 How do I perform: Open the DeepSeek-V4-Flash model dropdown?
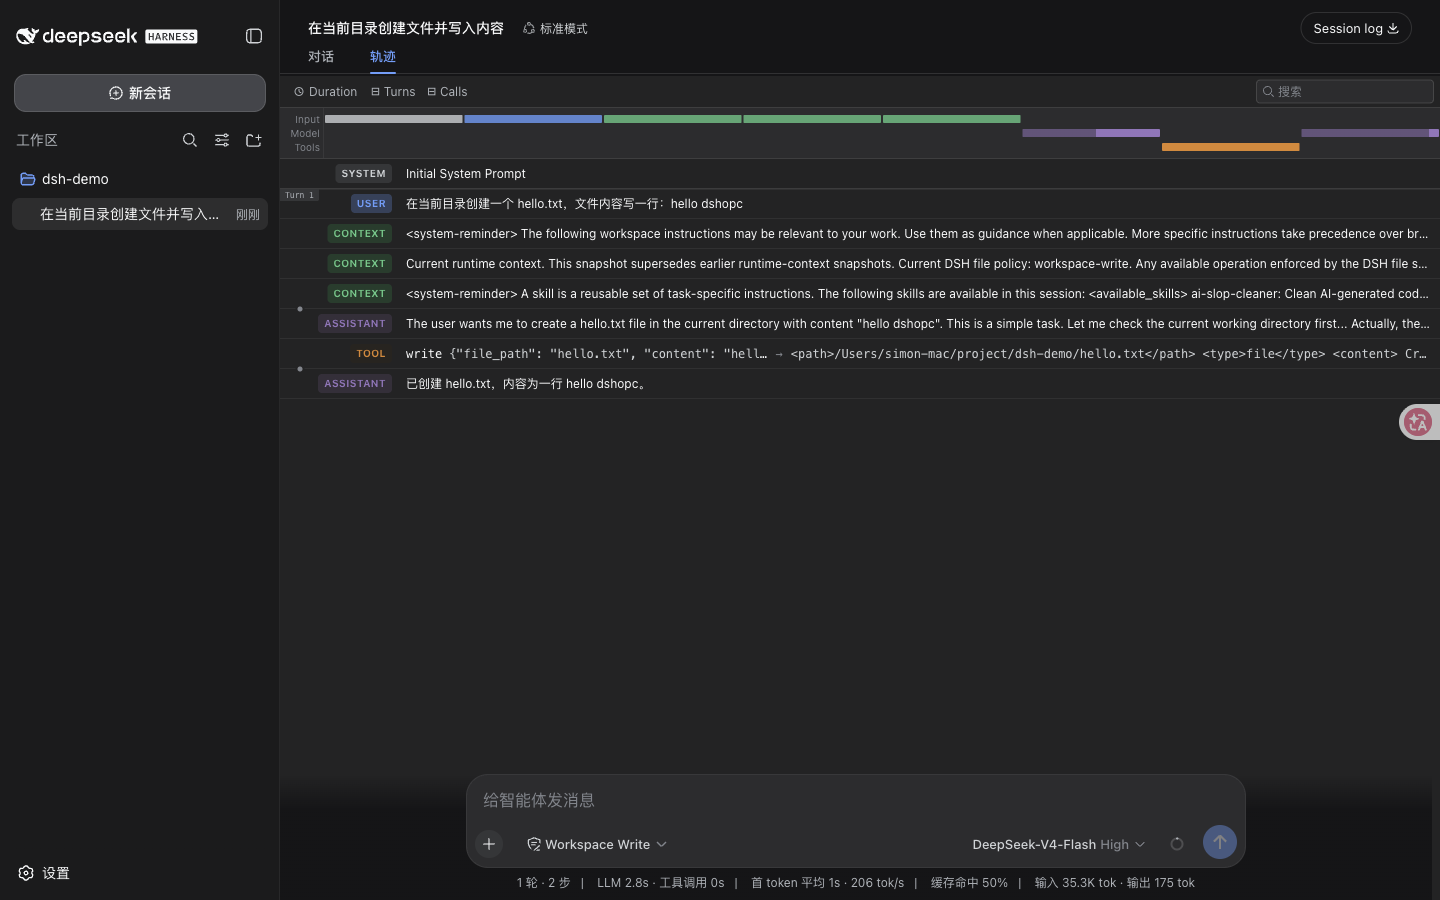(x=1059, y=844)
